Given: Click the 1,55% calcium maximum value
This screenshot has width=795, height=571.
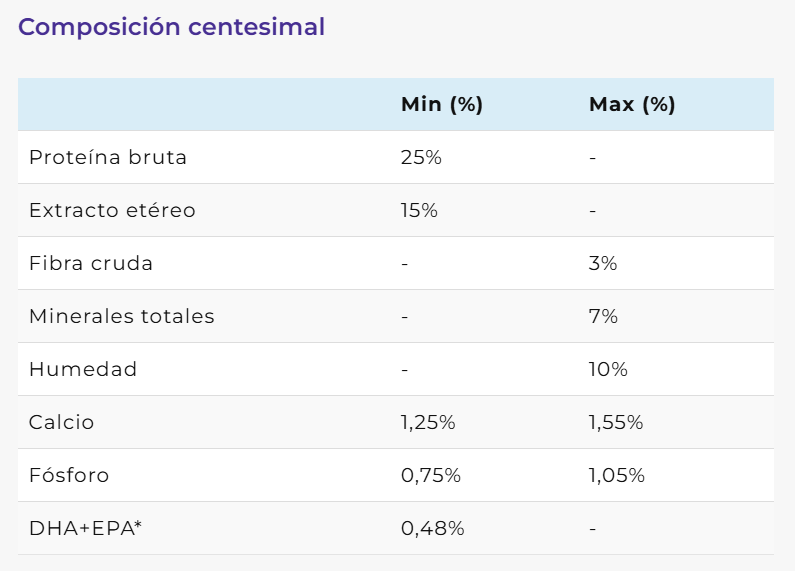Looking at the screenshot, I should (616, 423).
